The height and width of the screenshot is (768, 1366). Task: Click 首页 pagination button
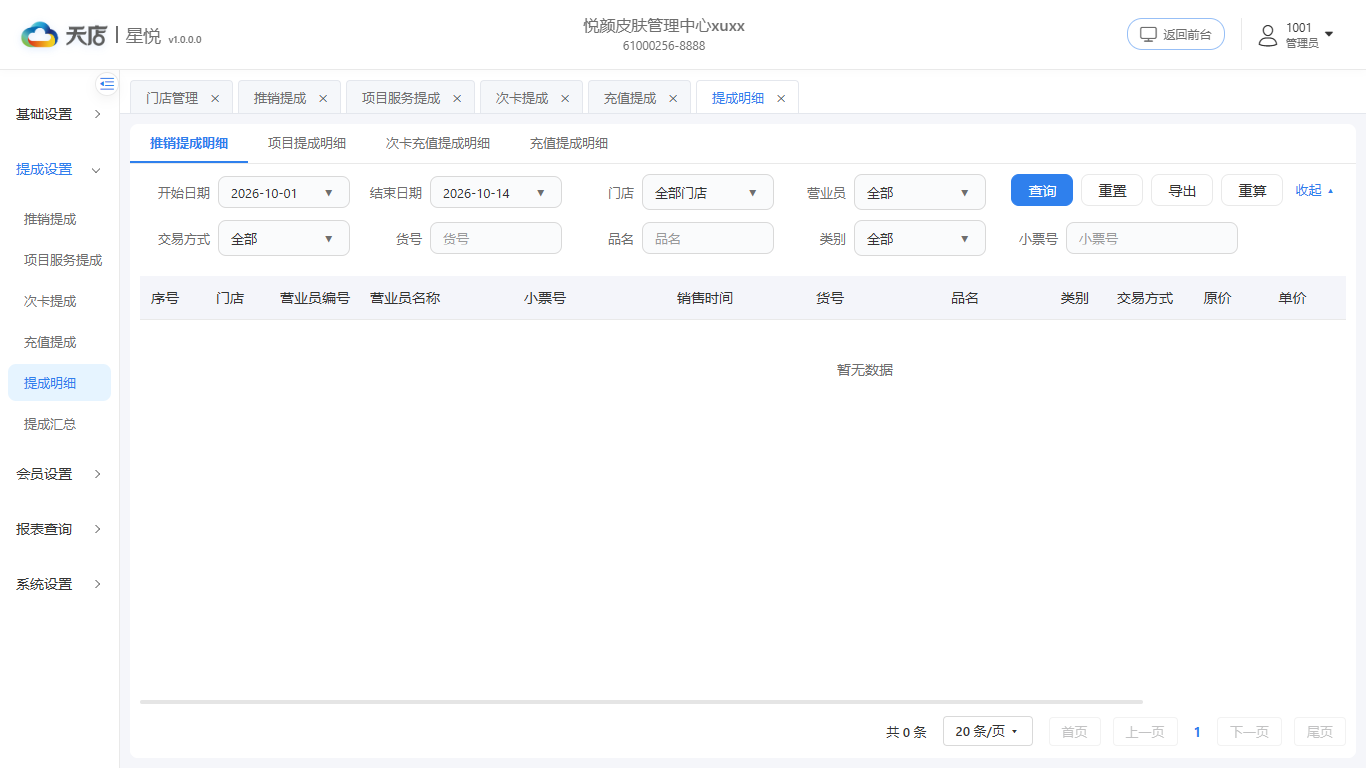1075,732
